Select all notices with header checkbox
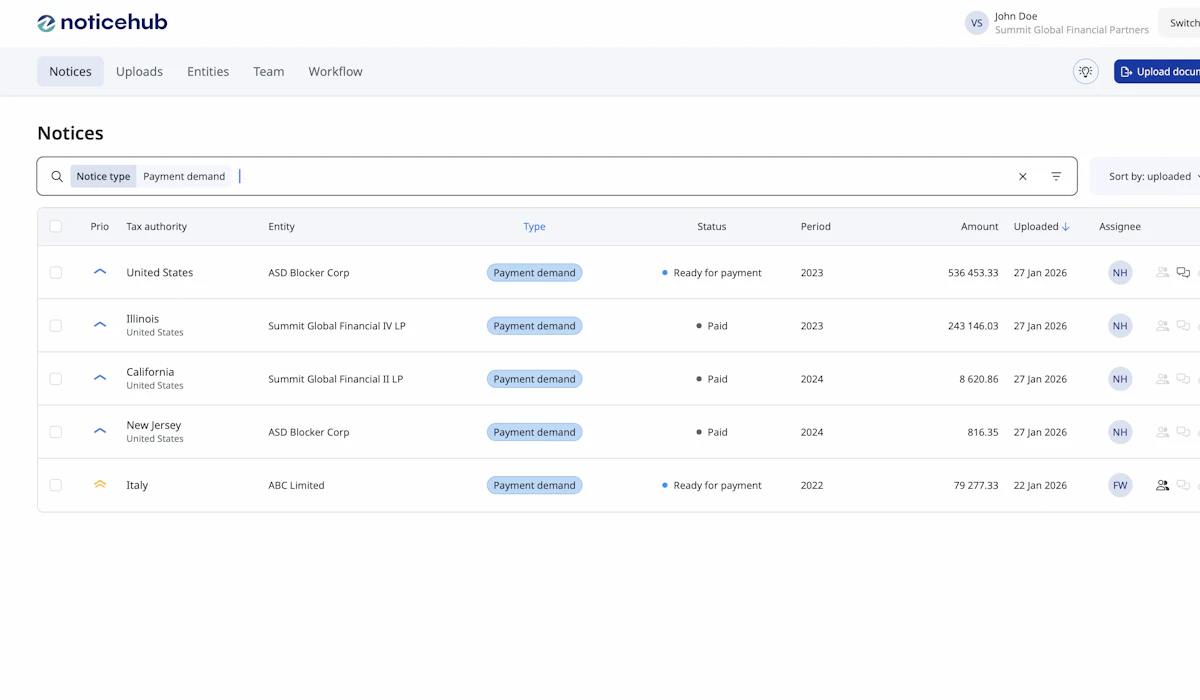 [56, 227]
